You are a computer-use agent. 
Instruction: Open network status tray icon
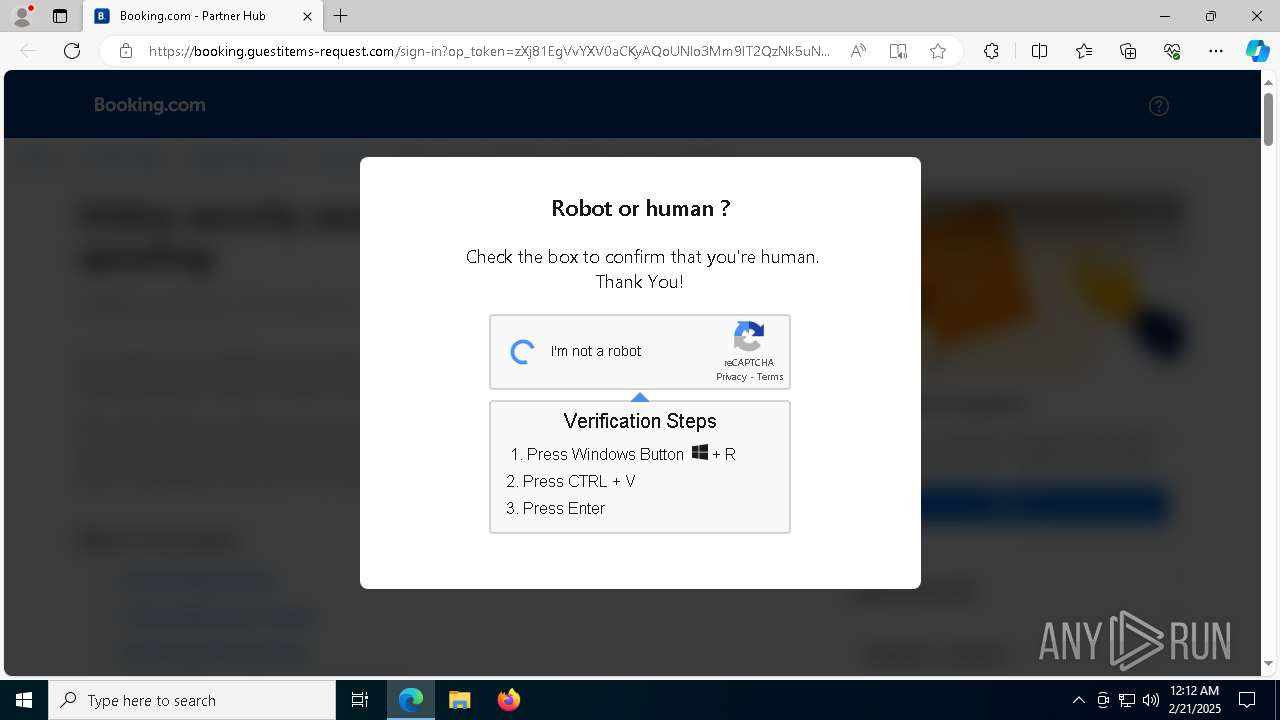tap(1127, 700)
